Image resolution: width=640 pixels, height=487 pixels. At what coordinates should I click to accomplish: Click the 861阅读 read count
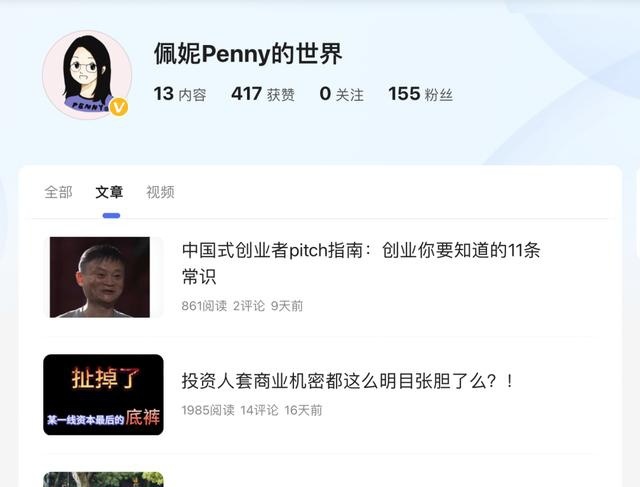(x=204, y=306)
